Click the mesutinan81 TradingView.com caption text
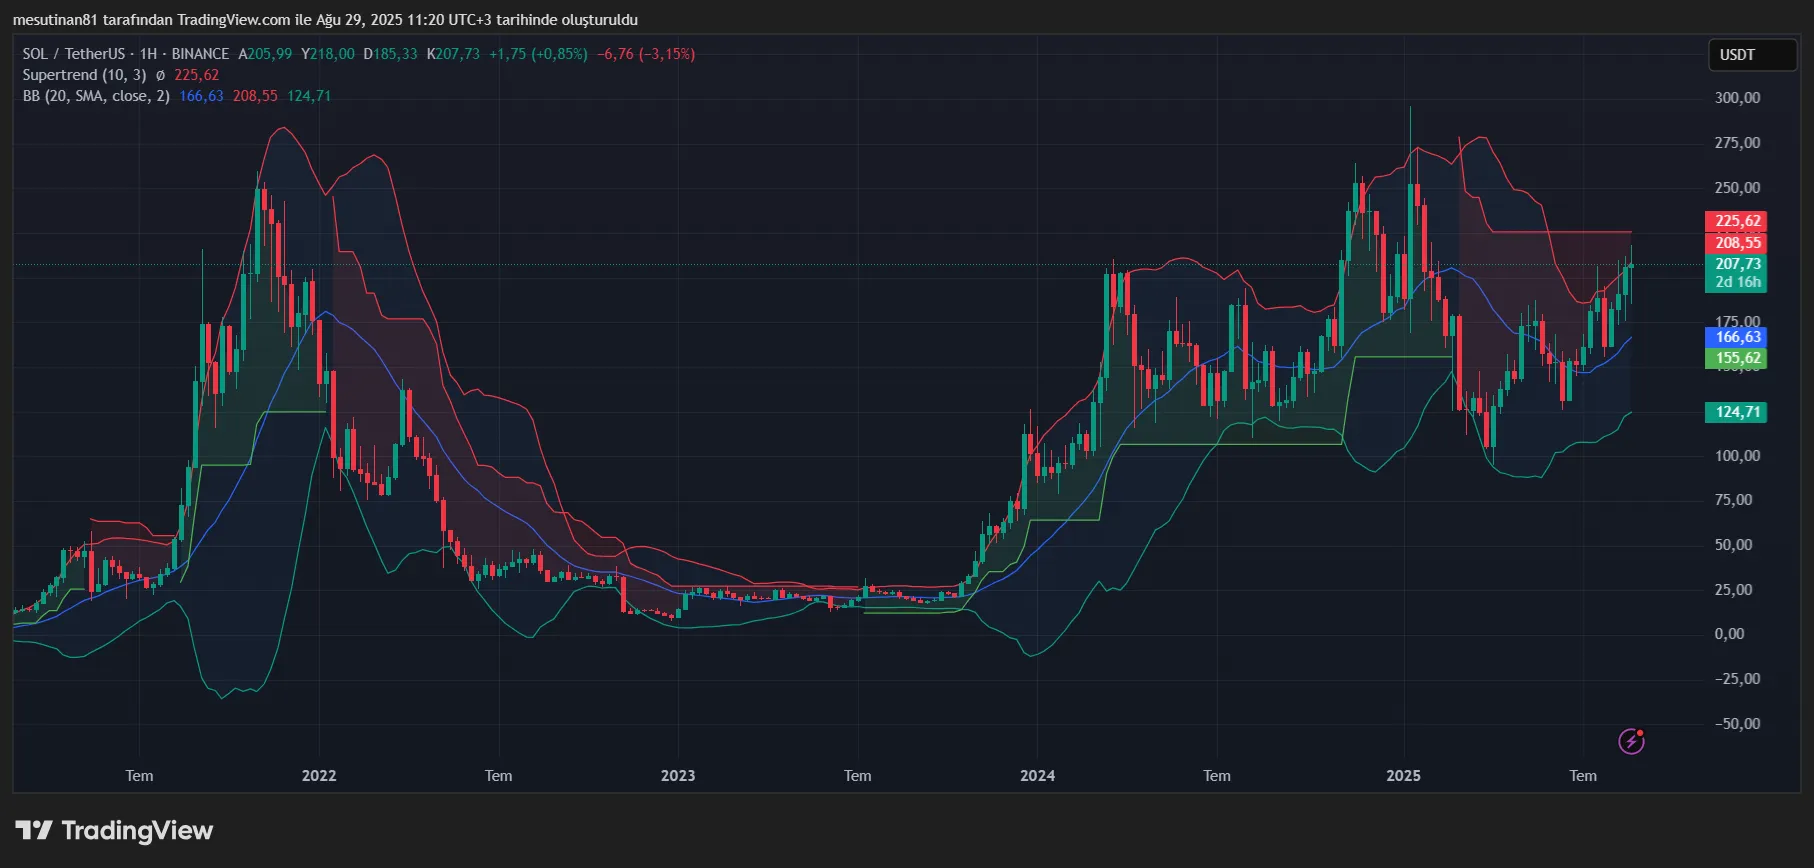The height and width of the screenshot is (868, 1814). pyautogui.click(x=325, y=20)
